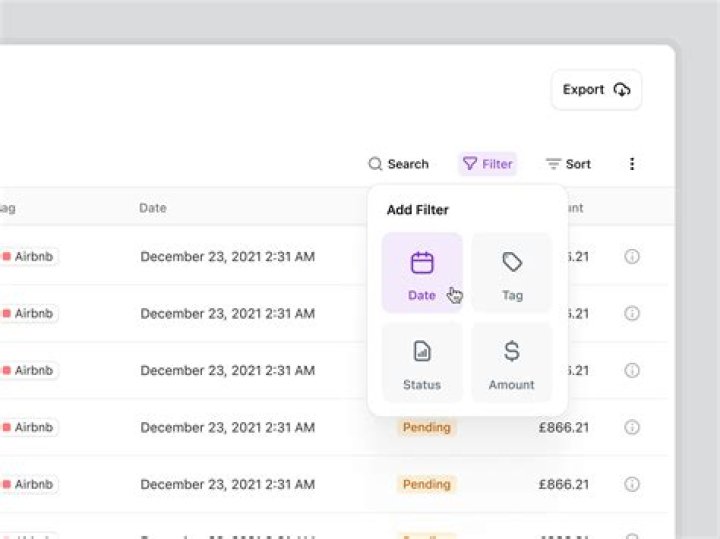Open the three-dot more options menu
Viewport: 720px width, 539px height.
coord(632,164)
